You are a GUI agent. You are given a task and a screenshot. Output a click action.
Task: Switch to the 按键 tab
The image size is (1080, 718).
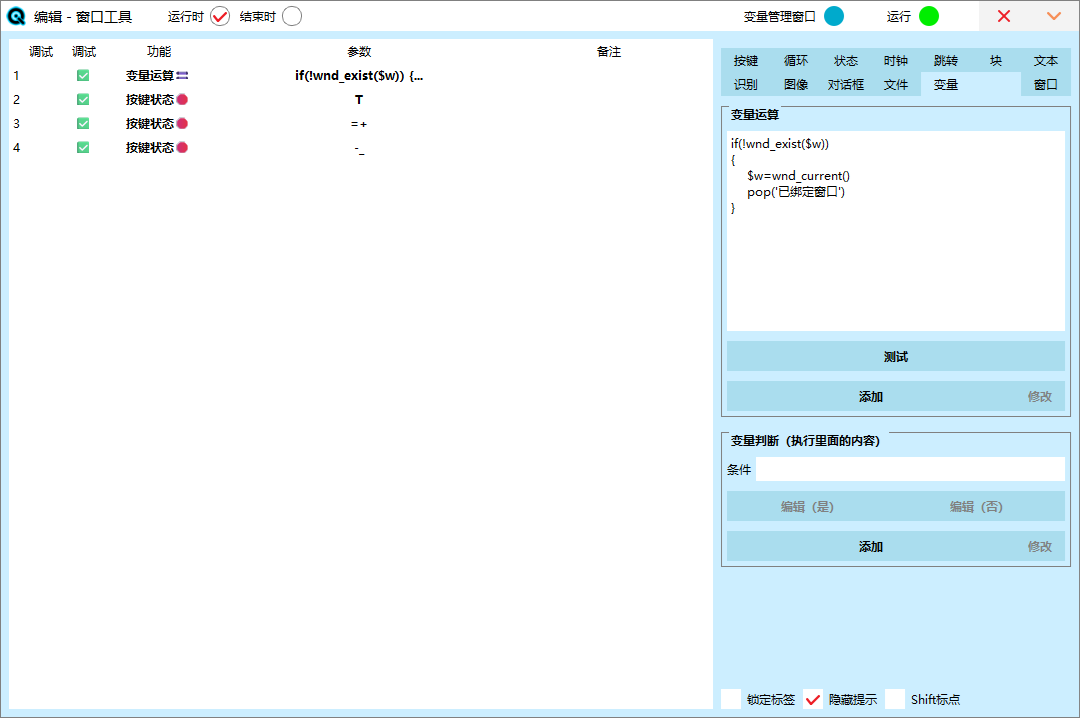coord(746,61)
